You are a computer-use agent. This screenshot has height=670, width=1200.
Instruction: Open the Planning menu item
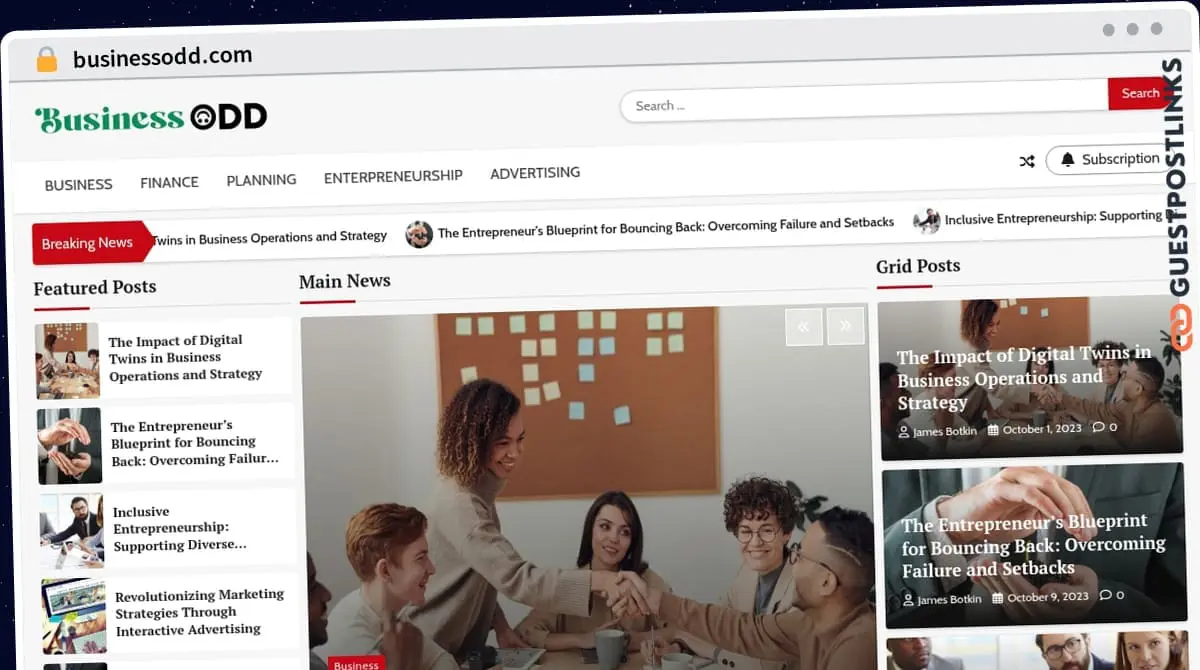261,180
